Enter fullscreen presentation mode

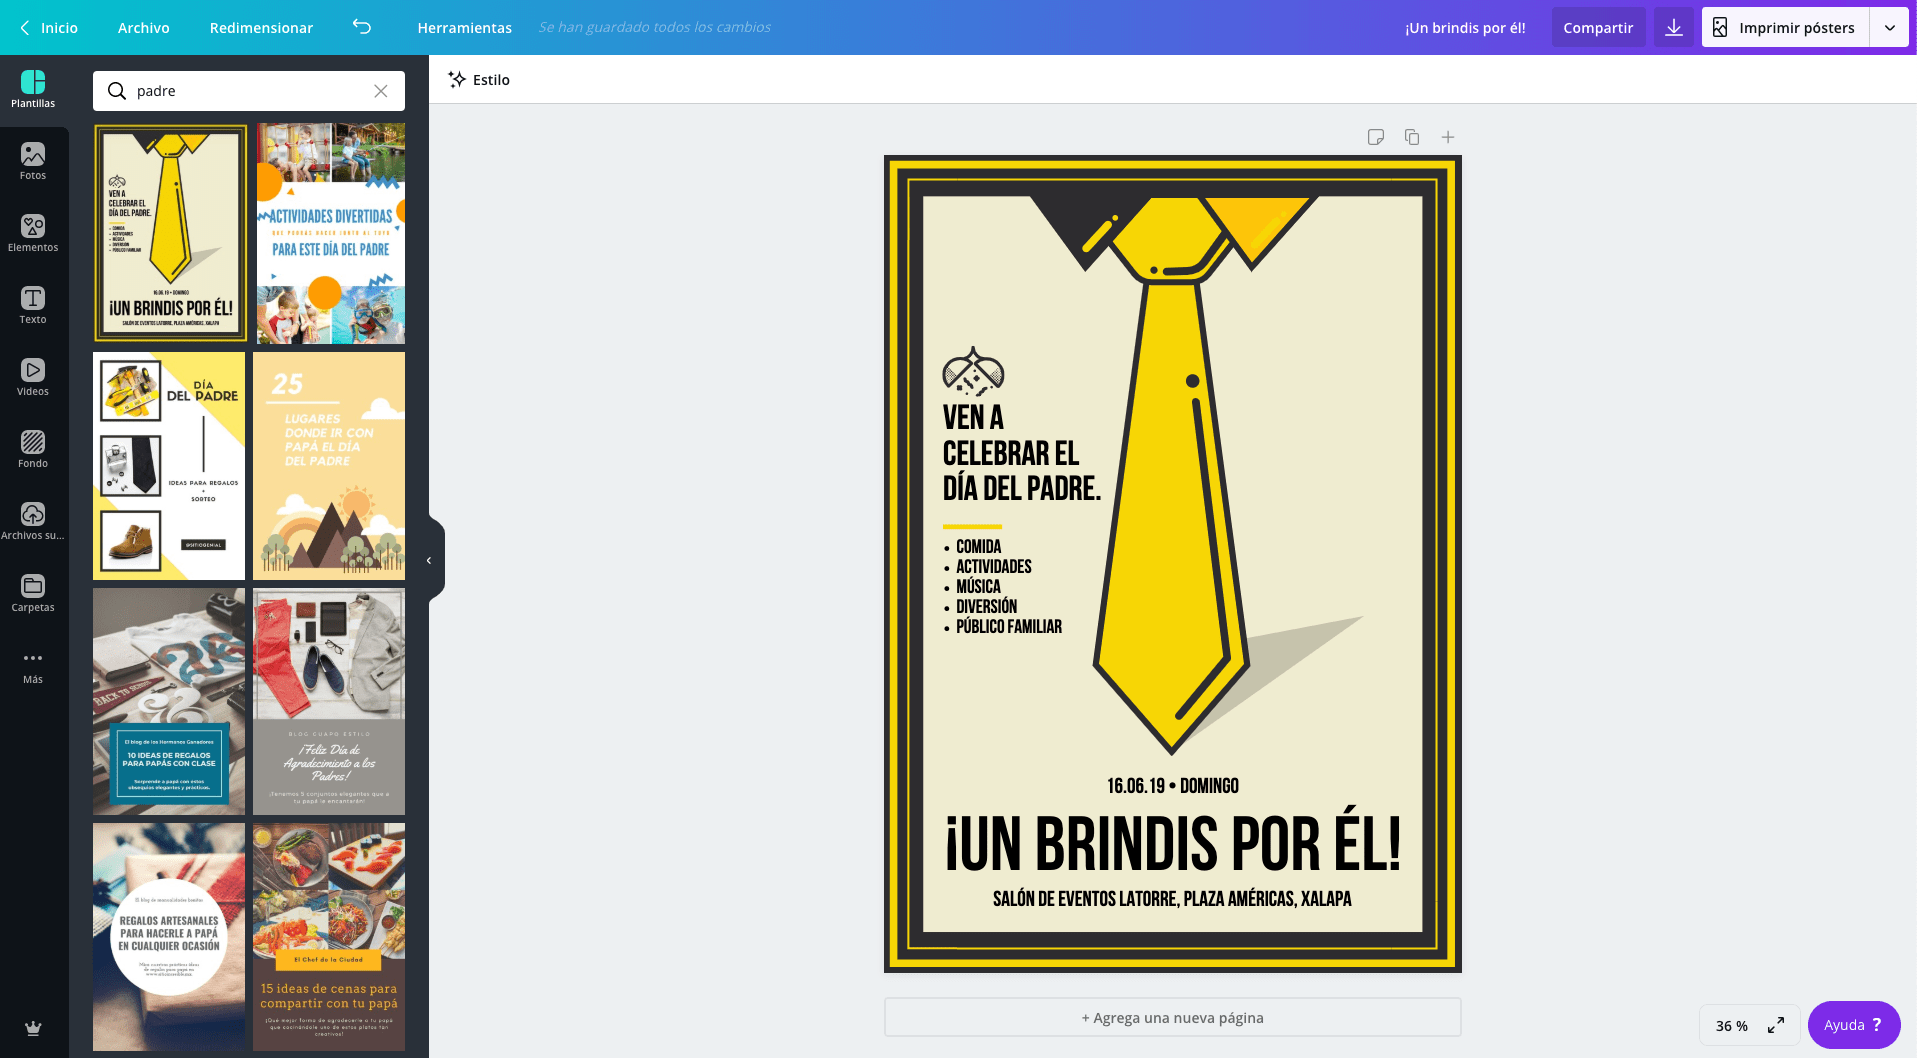[x=1776, y=1026]
